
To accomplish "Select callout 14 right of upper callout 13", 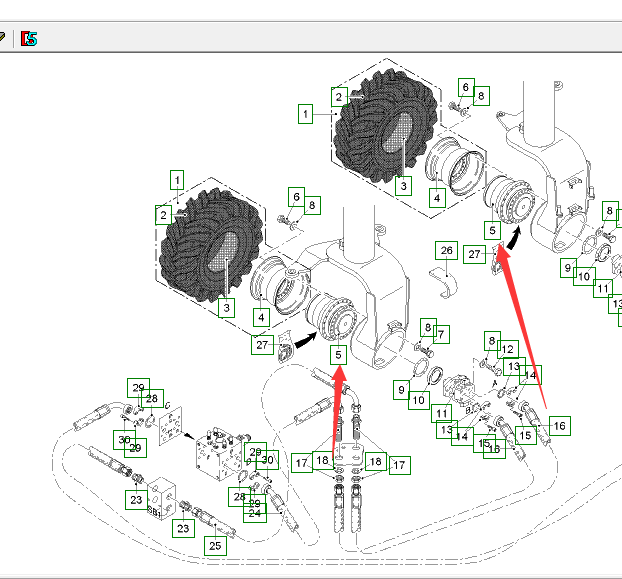I will pos(530,375).
